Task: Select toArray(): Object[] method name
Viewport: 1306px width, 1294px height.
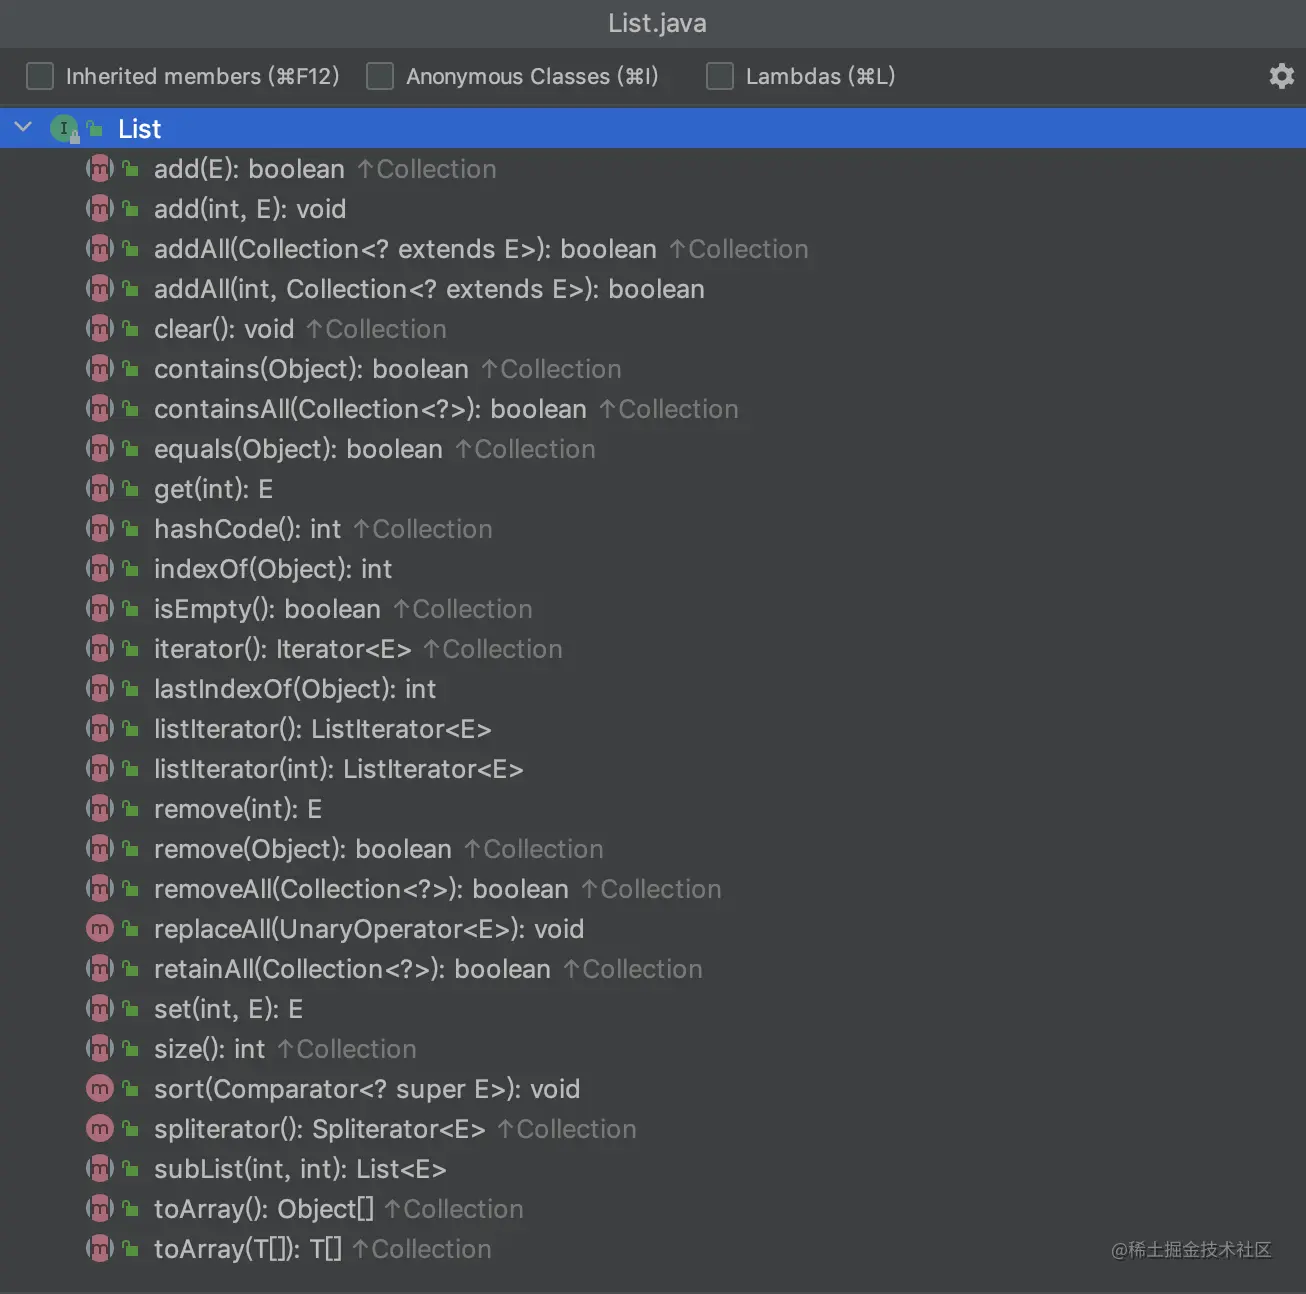Action: tap(264, 1209)
